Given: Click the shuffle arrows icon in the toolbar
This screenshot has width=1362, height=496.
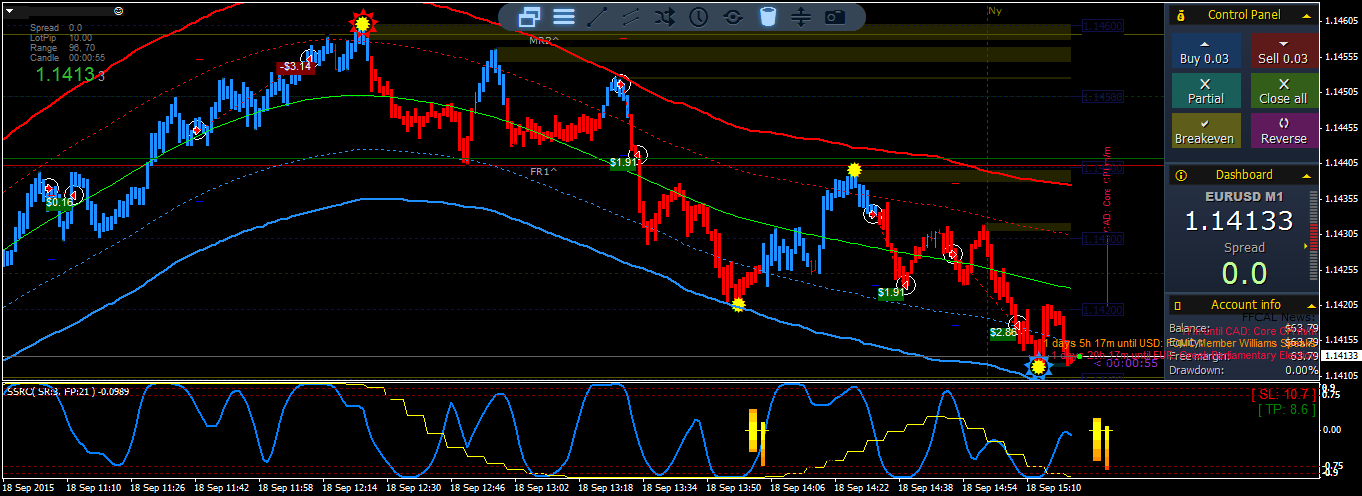Looking at the screenshot, I should [x=665, y=16].
